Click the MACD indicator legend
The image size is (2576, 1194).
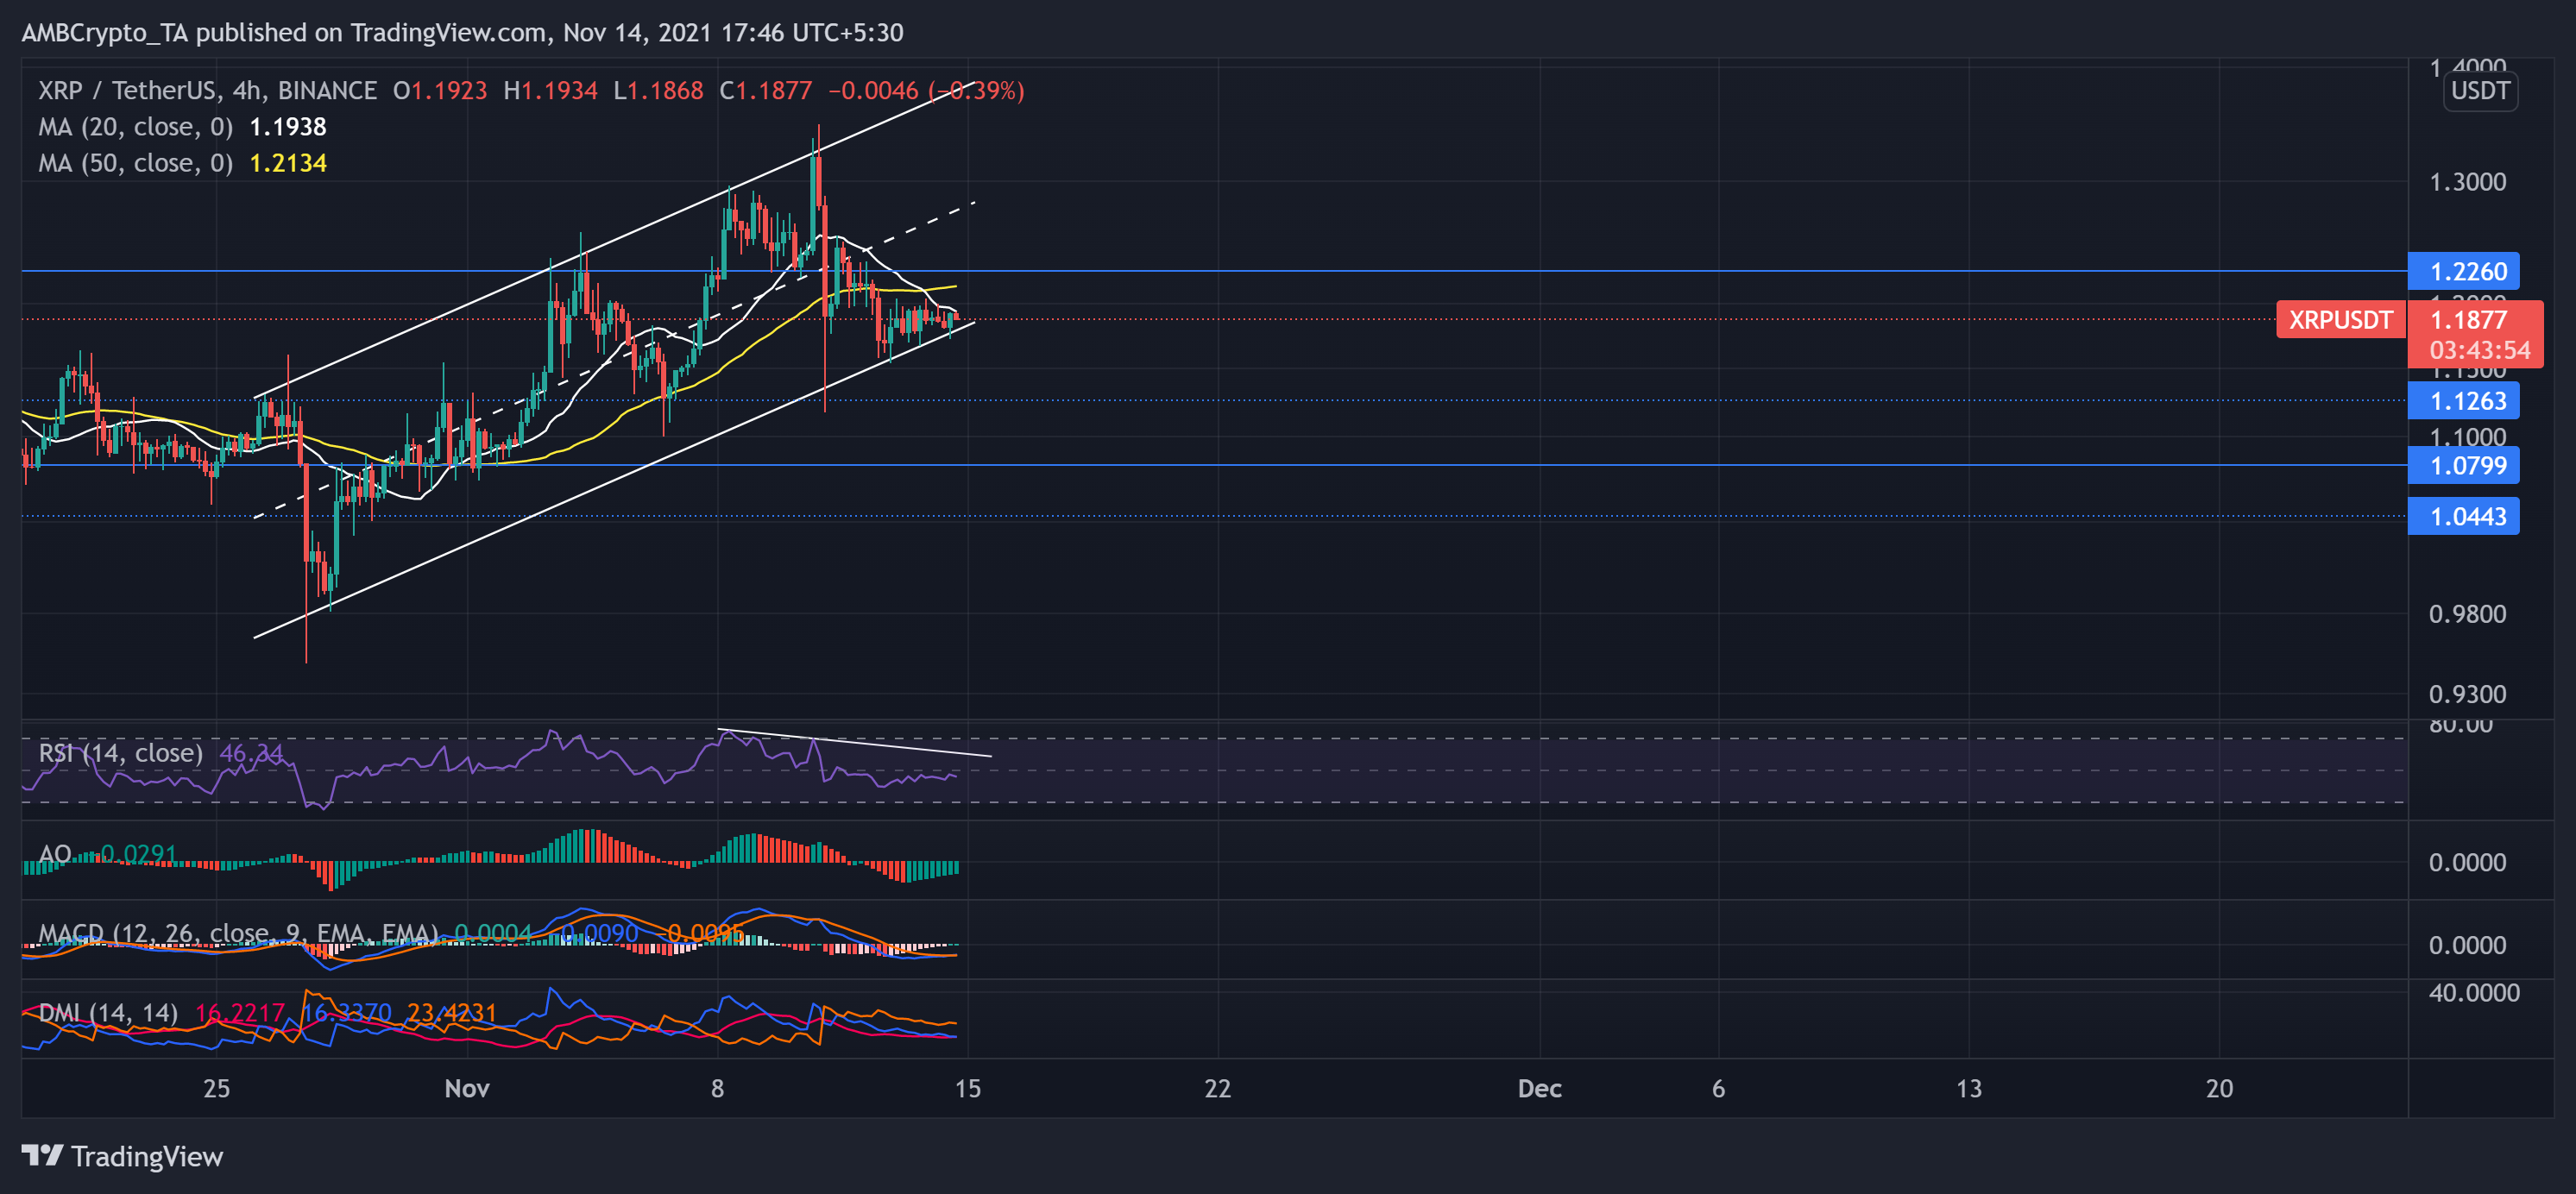point(238,934)
